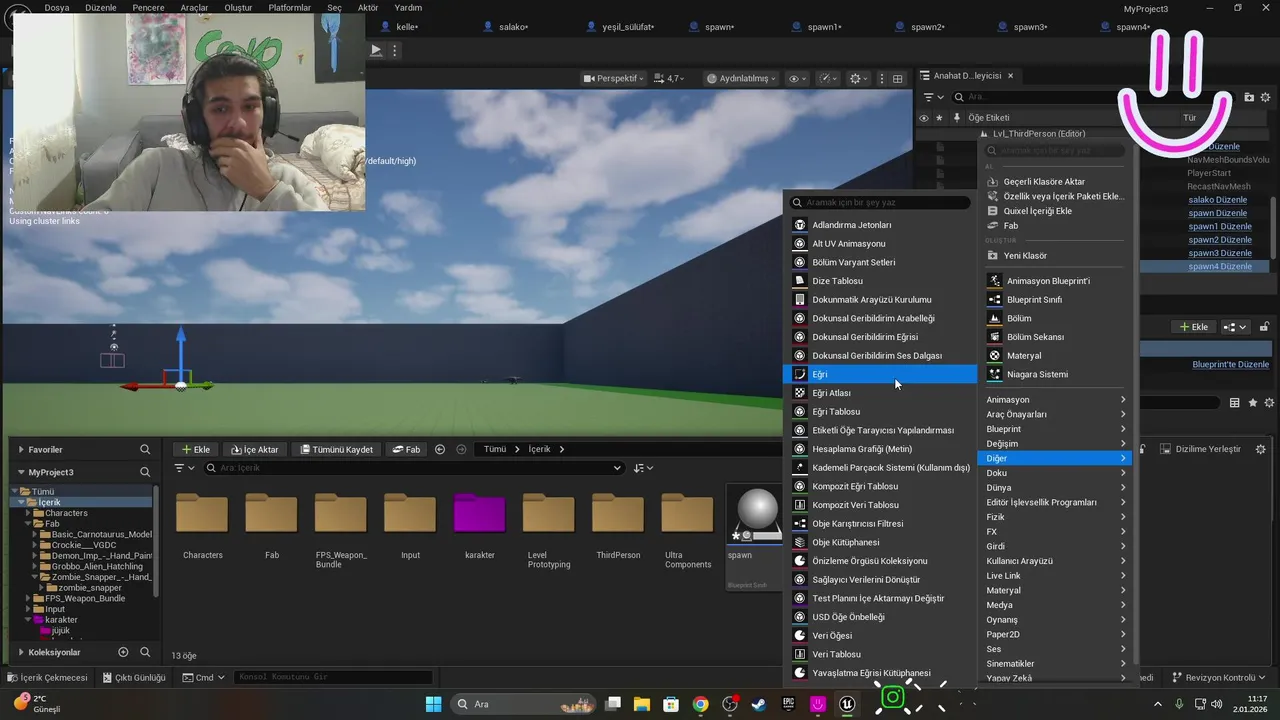The image size is (1280, 720).
Task: Click the Ara: İçerik search field
Action: click(x=414, y=468)
